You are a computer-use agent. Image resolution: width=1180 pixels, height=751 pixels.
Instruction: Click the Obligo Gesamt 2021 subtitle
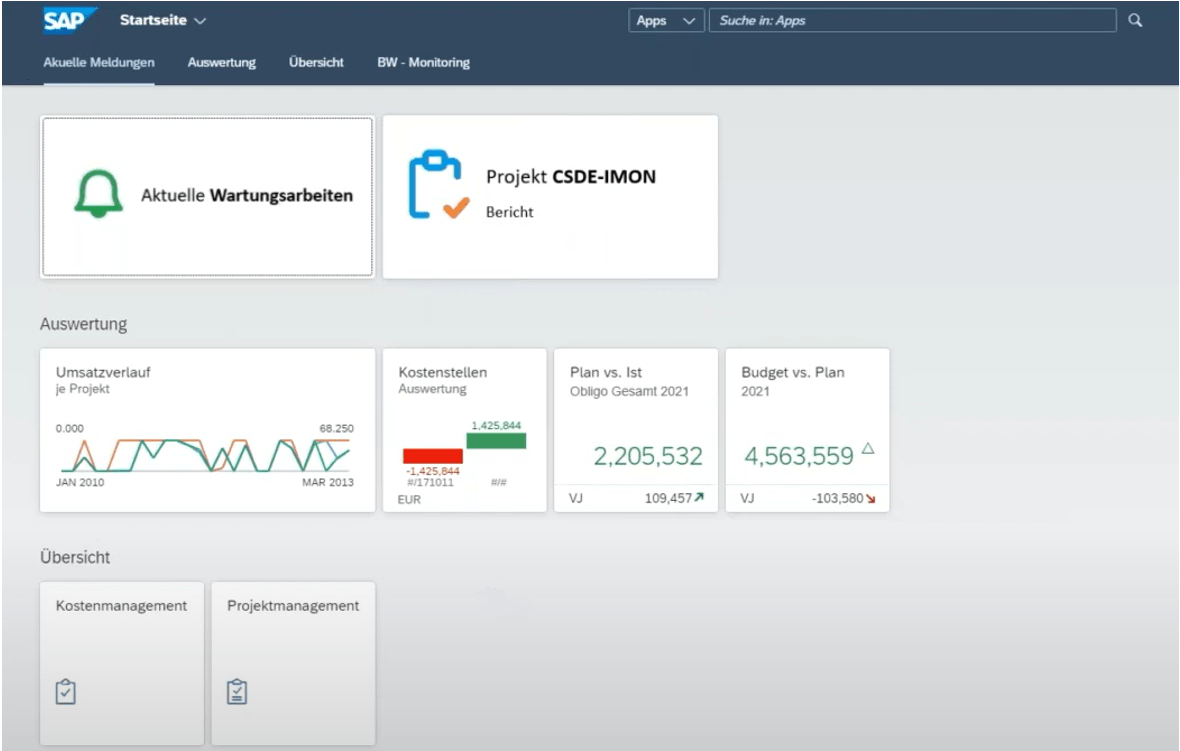point(629,391)
